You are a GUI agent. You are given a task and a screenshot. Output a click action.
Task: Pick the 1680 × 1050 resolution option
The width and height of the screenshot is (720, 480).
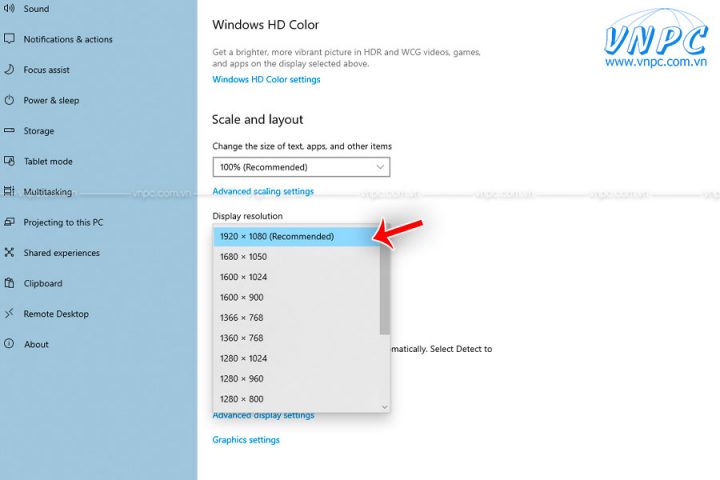243,257
